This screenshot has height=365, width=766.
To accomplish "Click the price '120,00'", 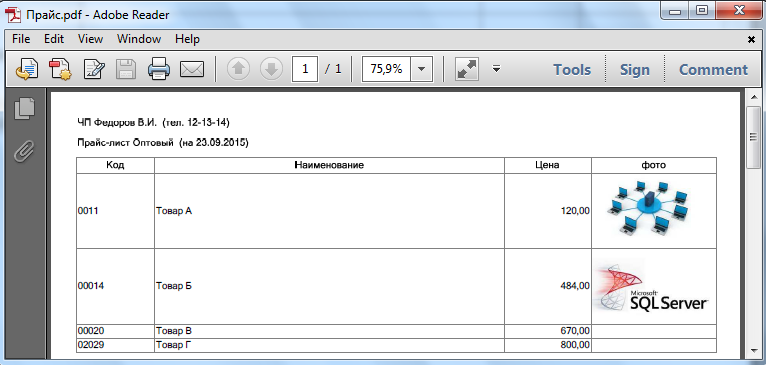I will coord(575,211).
